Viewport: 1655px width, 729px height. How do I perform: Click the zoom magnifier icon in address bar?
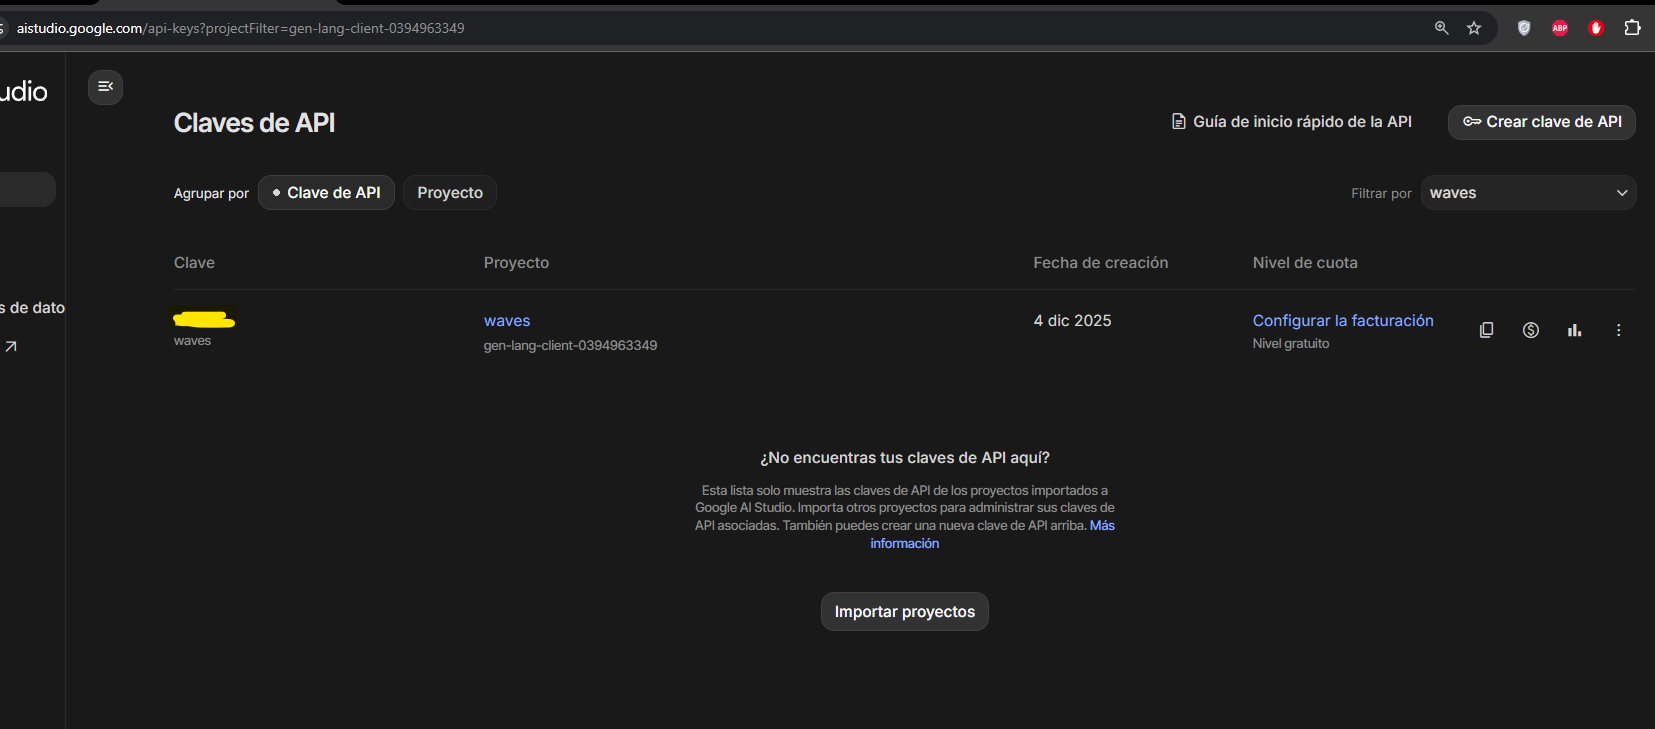[x=1442, y=28]
